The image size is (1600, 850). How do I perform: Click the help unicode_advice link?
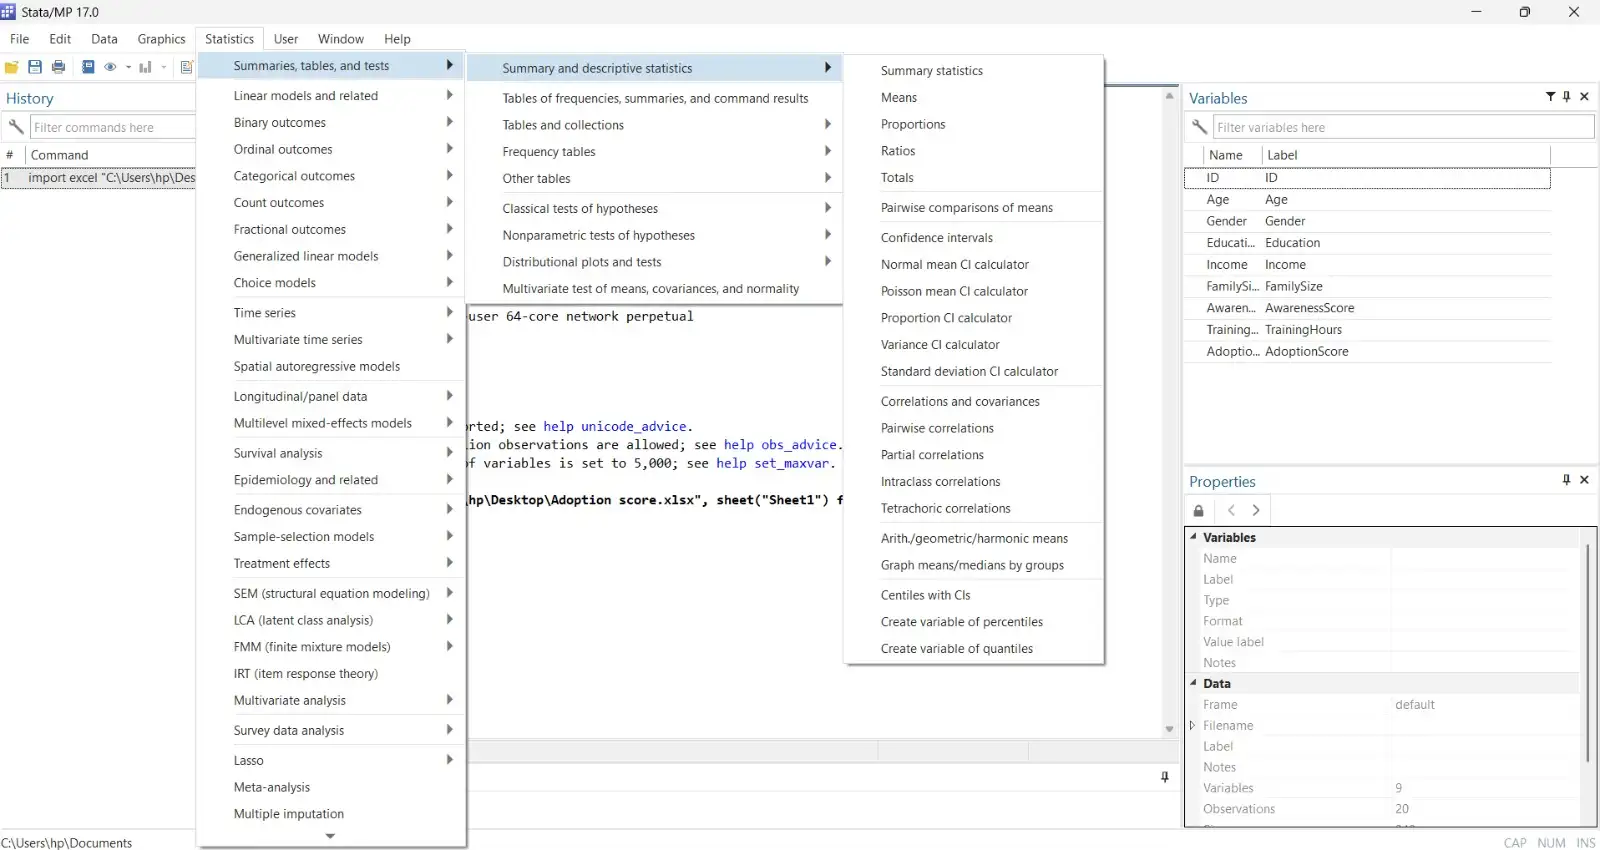617,427
